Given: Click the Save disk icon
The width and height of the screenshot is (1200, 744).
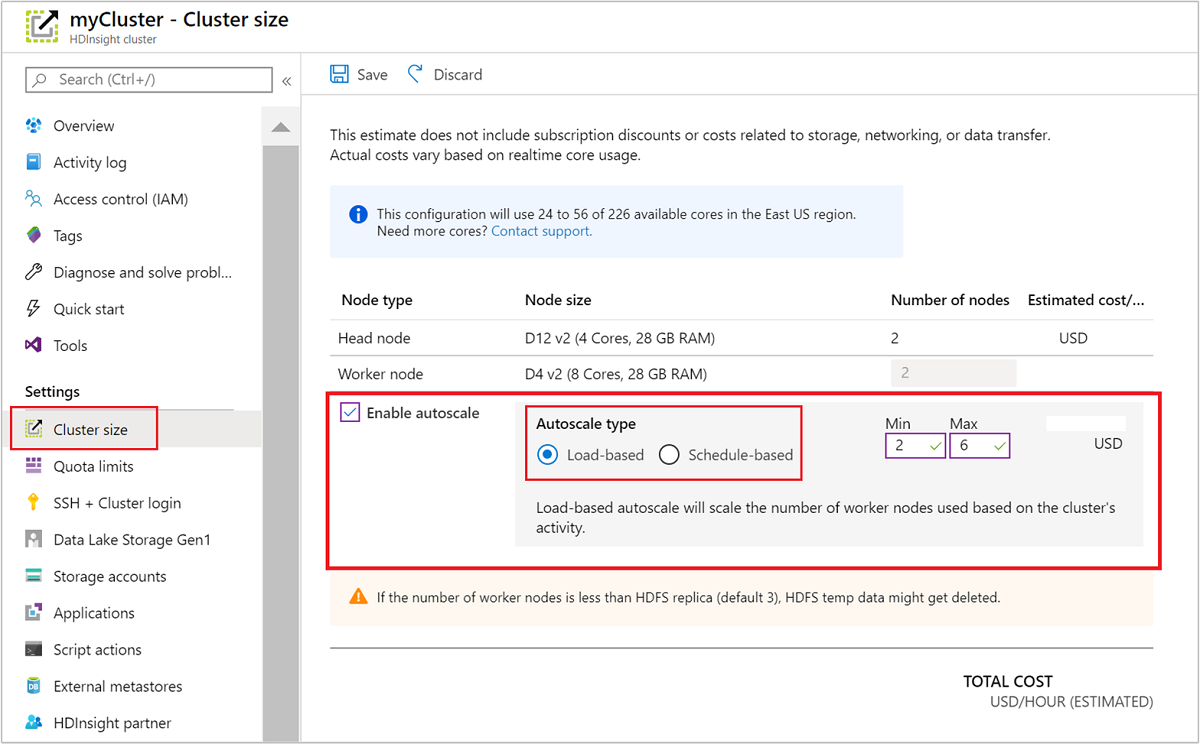Looking at the screenshot, I should click(x=339, y=74).
